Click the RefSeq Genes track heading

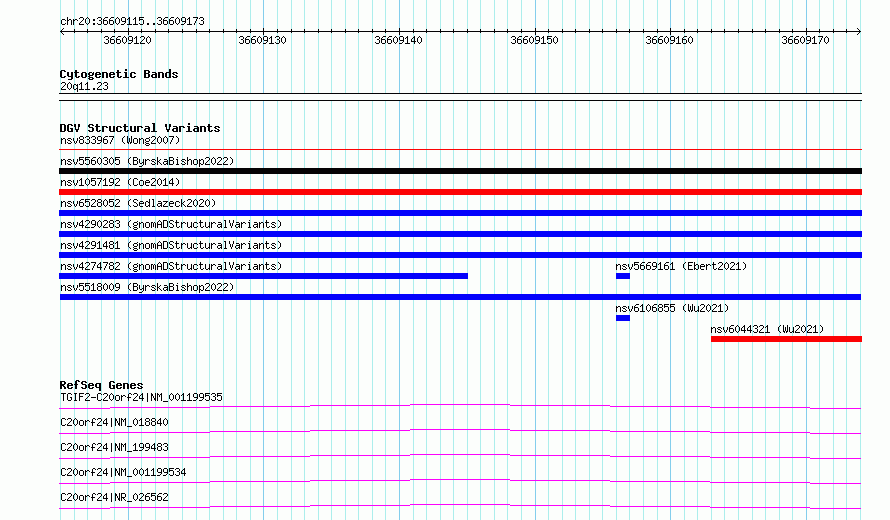pyautogui.click(x=101, y=385)
